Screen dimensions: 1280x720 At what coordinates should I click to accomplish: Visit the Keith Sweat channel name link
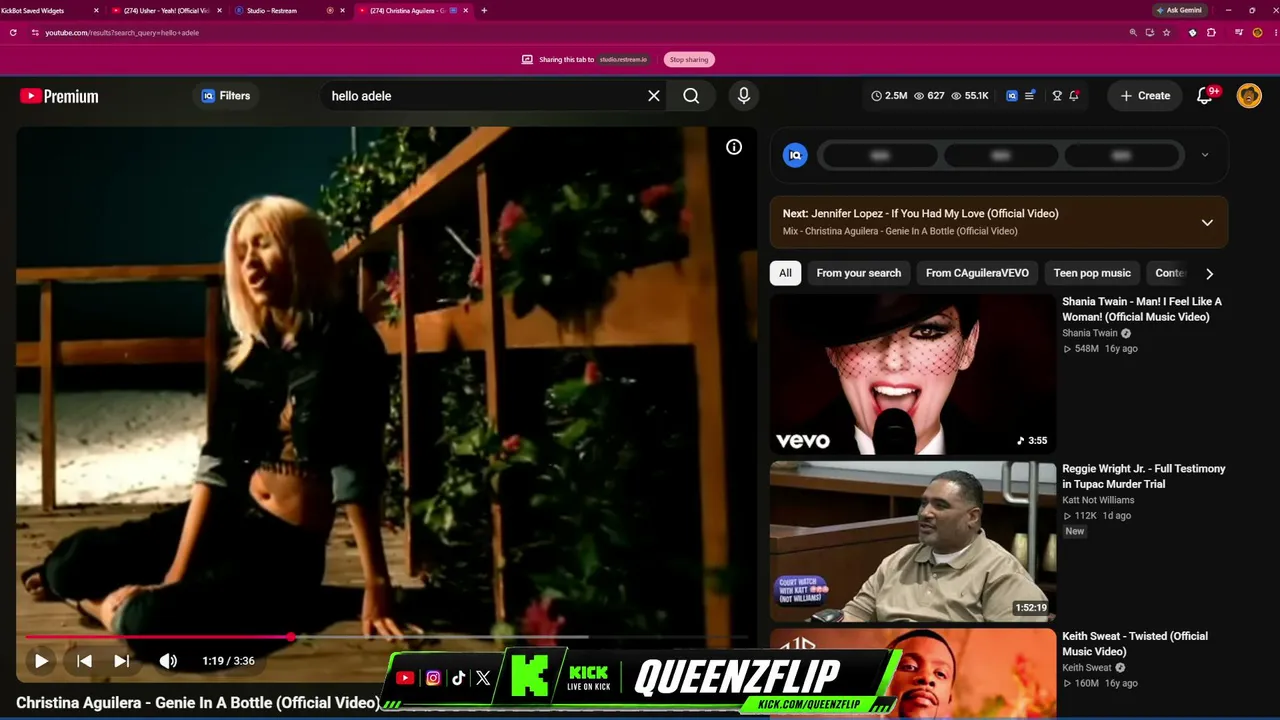[x=1087, y=667]
